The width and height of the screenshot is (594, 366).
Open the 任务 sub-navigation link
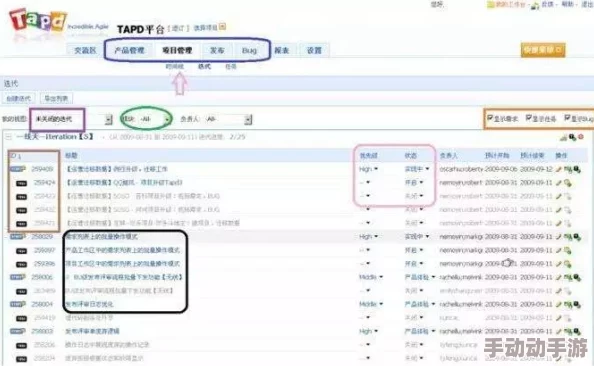231,67
